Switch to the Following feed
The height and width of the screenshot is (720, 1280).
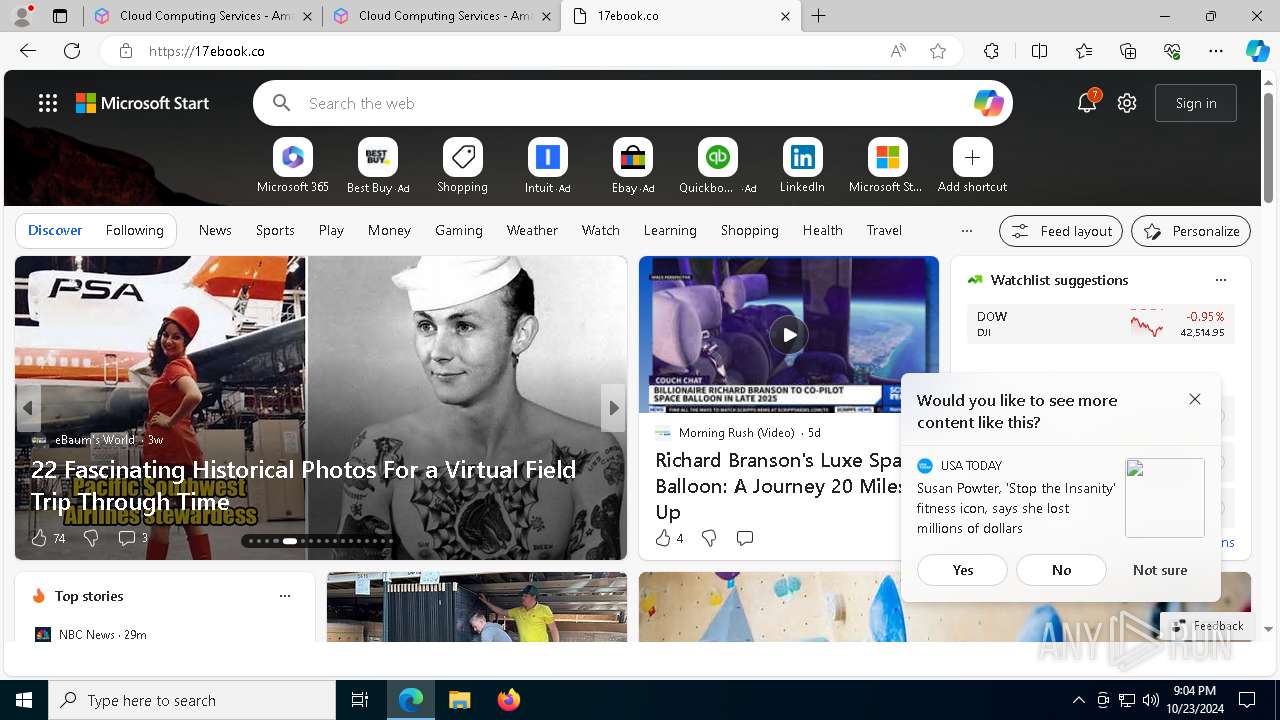pyautogui.click(x=134, y=230)
